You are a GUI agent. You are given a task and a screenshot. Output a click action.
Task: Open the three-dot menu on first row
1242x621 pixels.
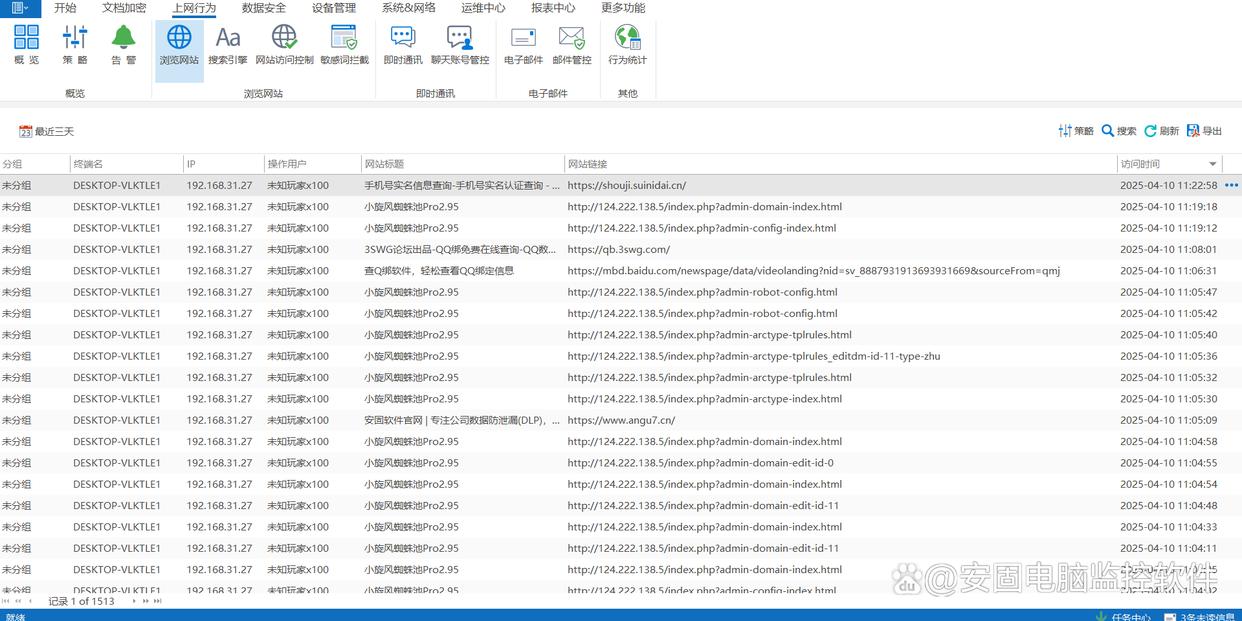(1231, 185)
